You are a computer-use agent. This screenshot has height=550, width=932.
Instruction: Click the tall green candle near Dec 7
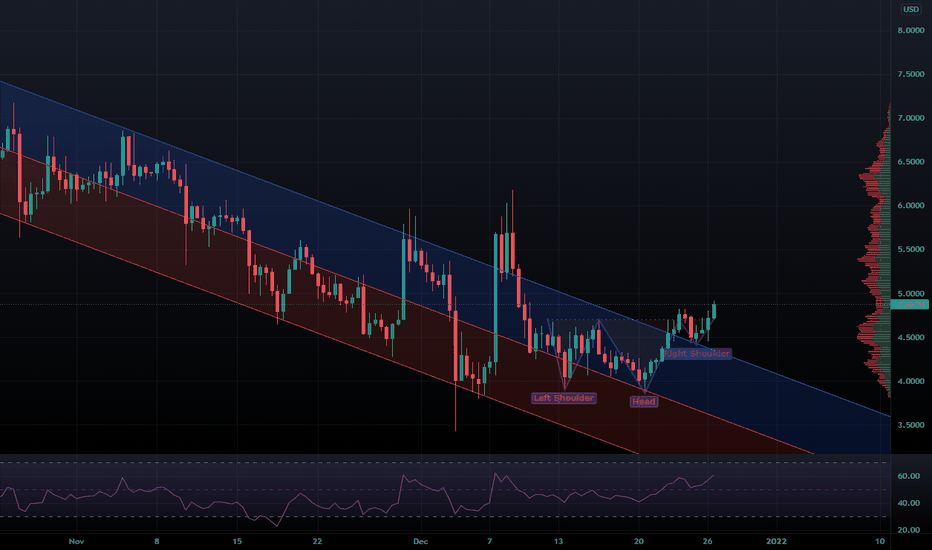point(496,297)
